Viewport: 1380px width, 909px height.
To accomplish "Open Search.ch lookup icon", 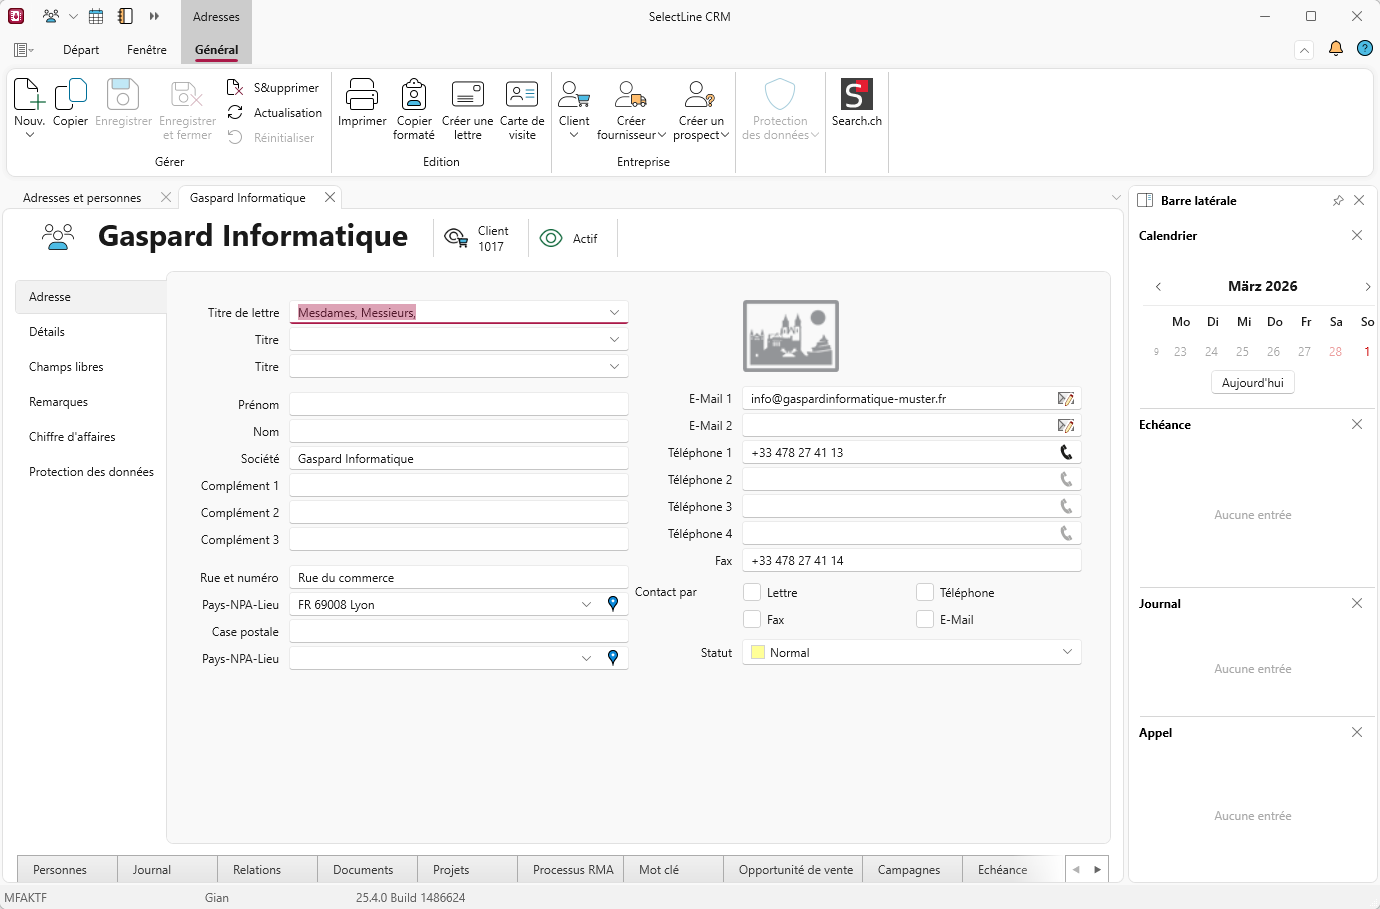I will tap(856, 95).
